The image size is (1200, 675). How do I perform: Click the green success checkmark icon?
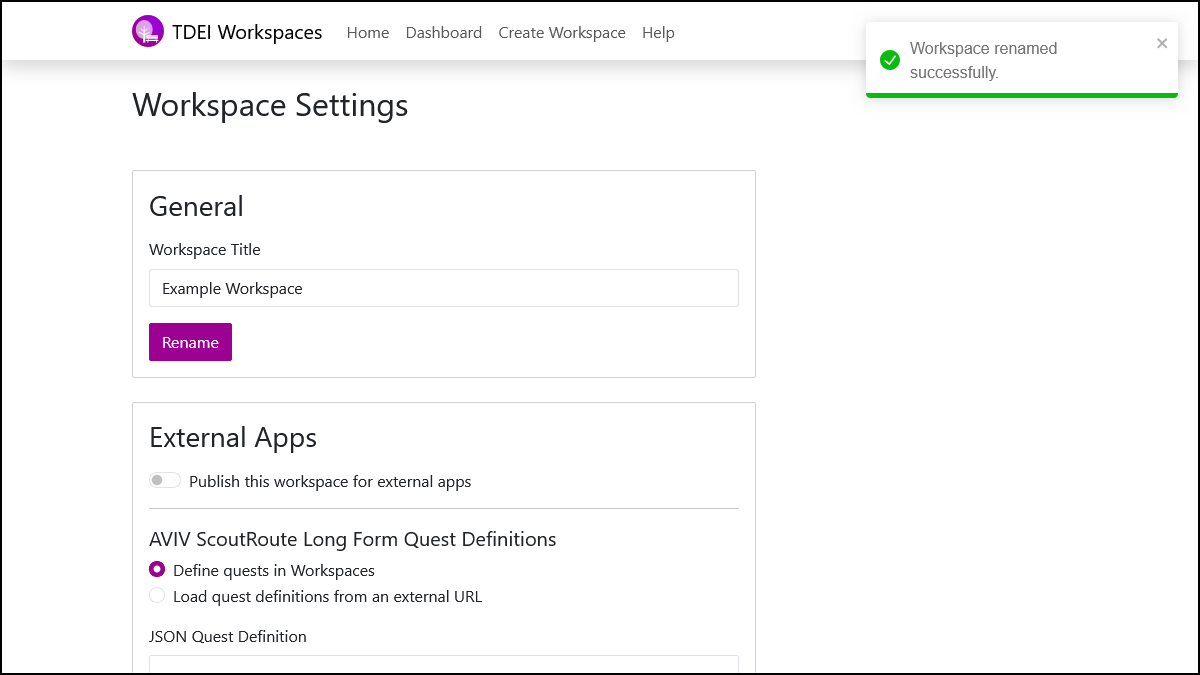click(x=889, y=60)
